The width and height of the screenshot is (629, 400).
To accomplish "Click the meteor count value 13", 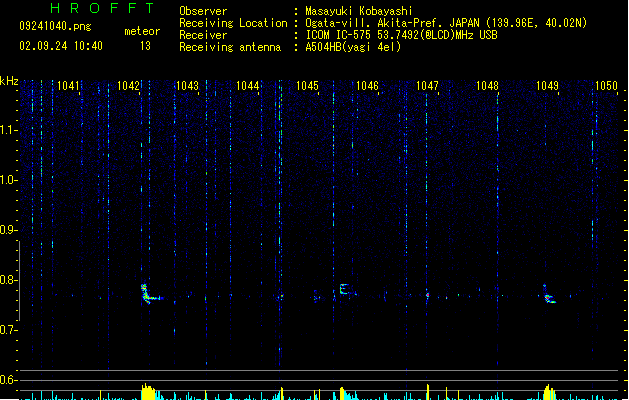I will click(145, 46).
